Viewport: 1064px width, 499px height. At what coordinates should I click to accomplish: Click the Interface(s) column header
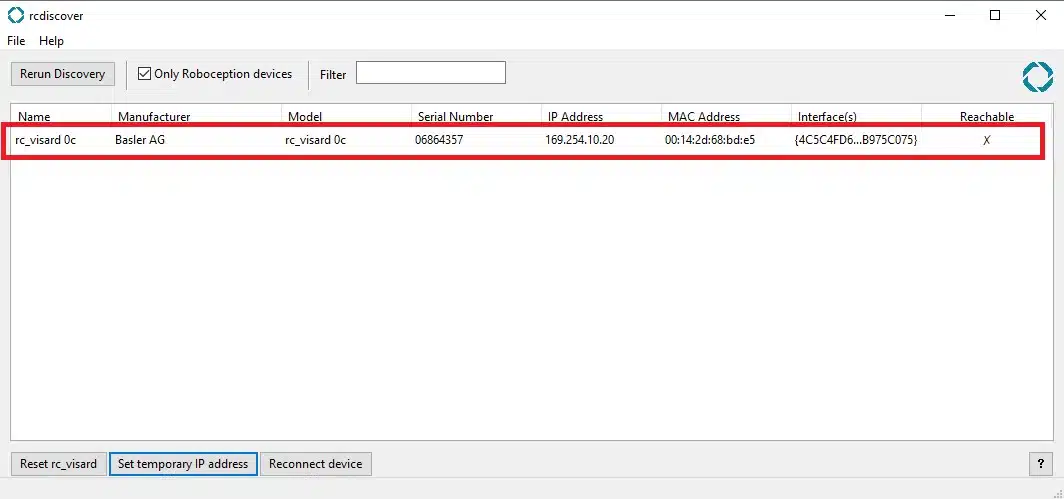(x=855, y=117)
